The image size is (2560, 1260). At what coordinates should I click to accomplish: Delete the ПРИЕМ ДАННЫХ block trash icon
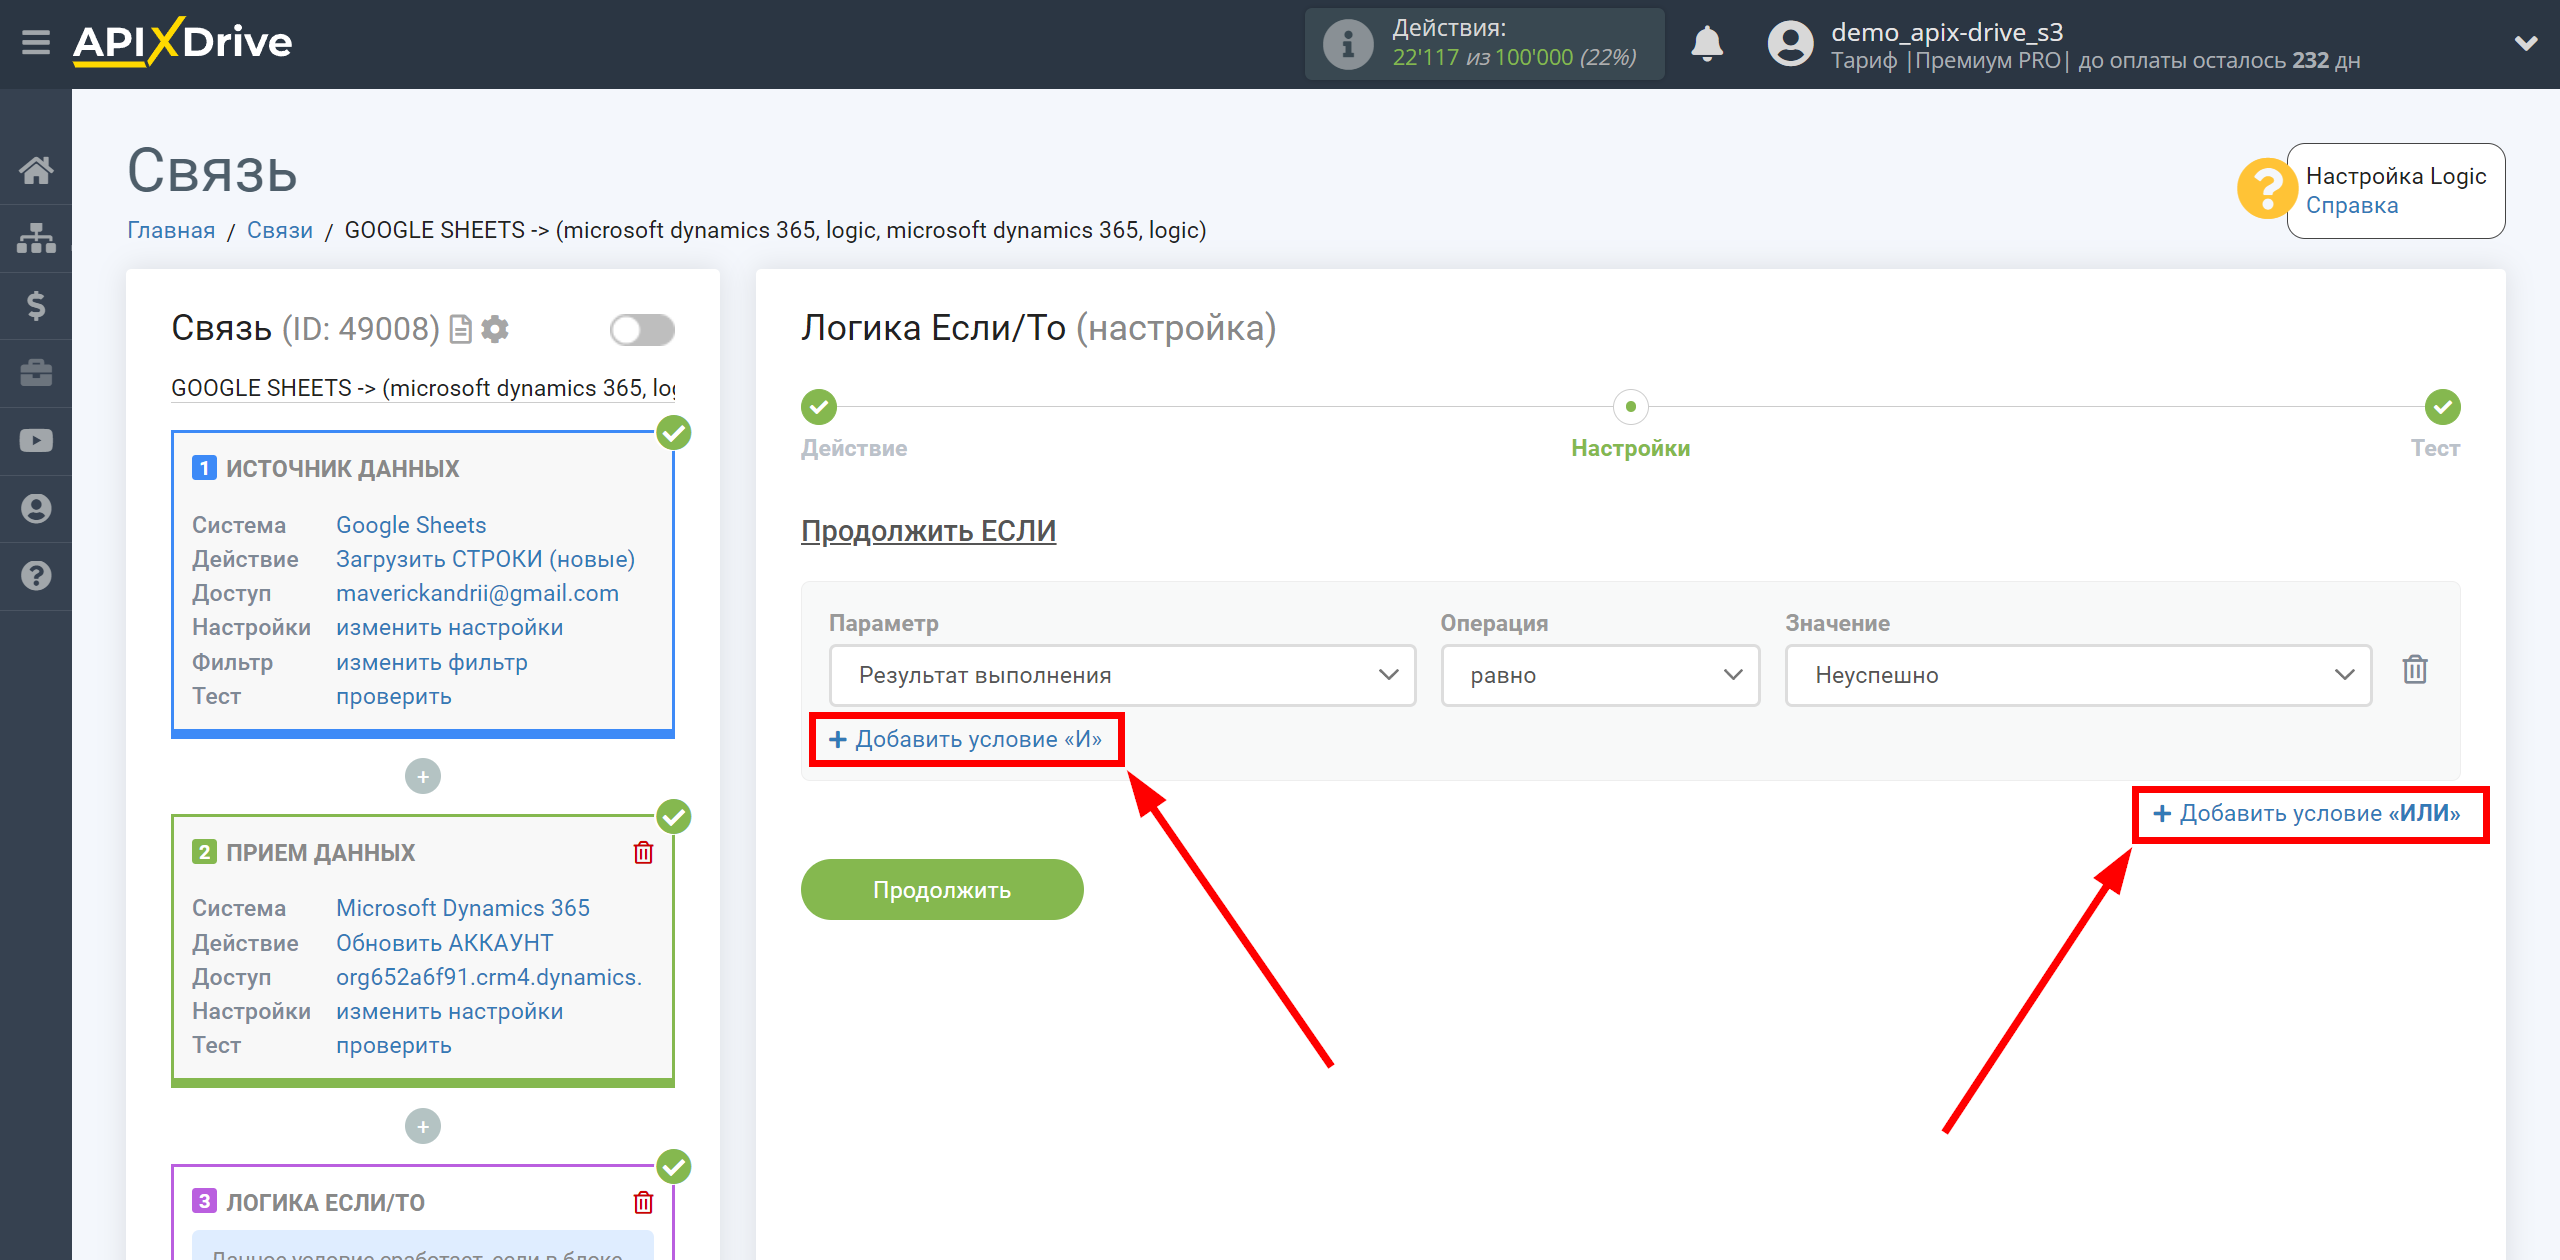click(643, 852)
